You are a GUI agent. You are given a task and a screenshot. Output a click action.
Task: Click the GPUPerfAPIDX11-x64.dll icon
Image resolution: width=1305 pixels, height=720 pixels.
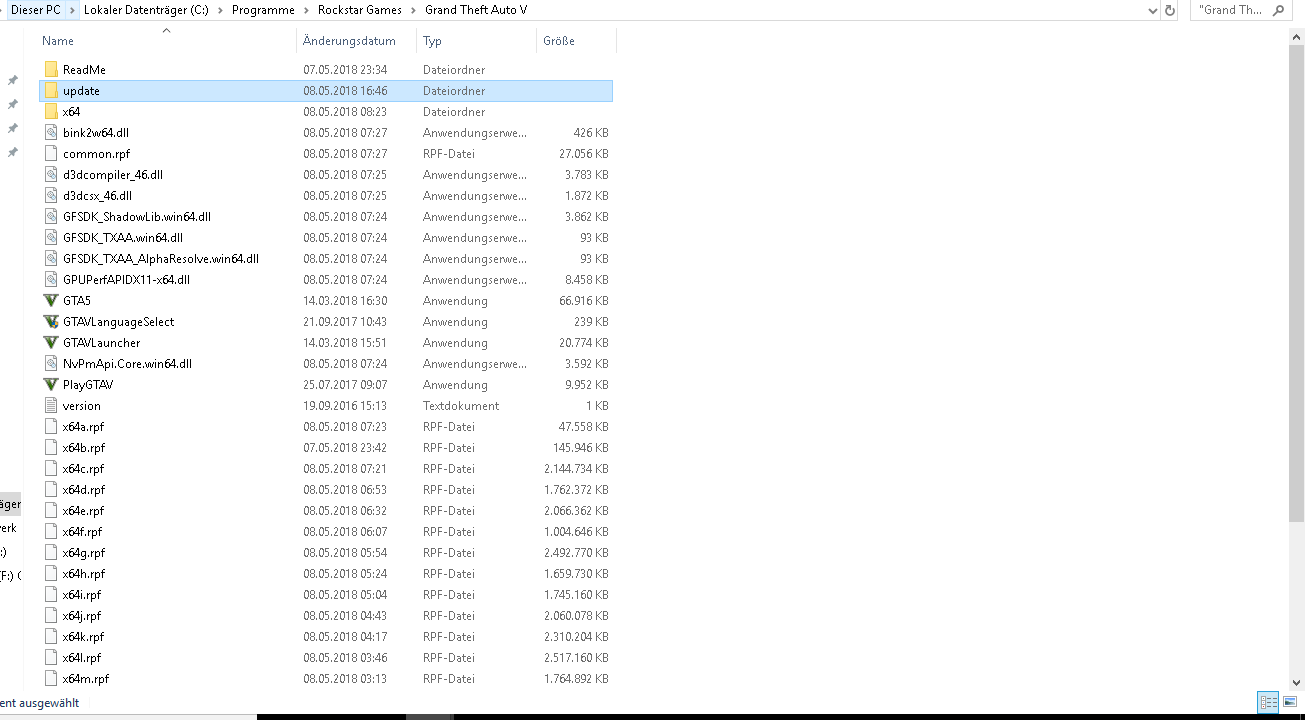pos(52,279)
